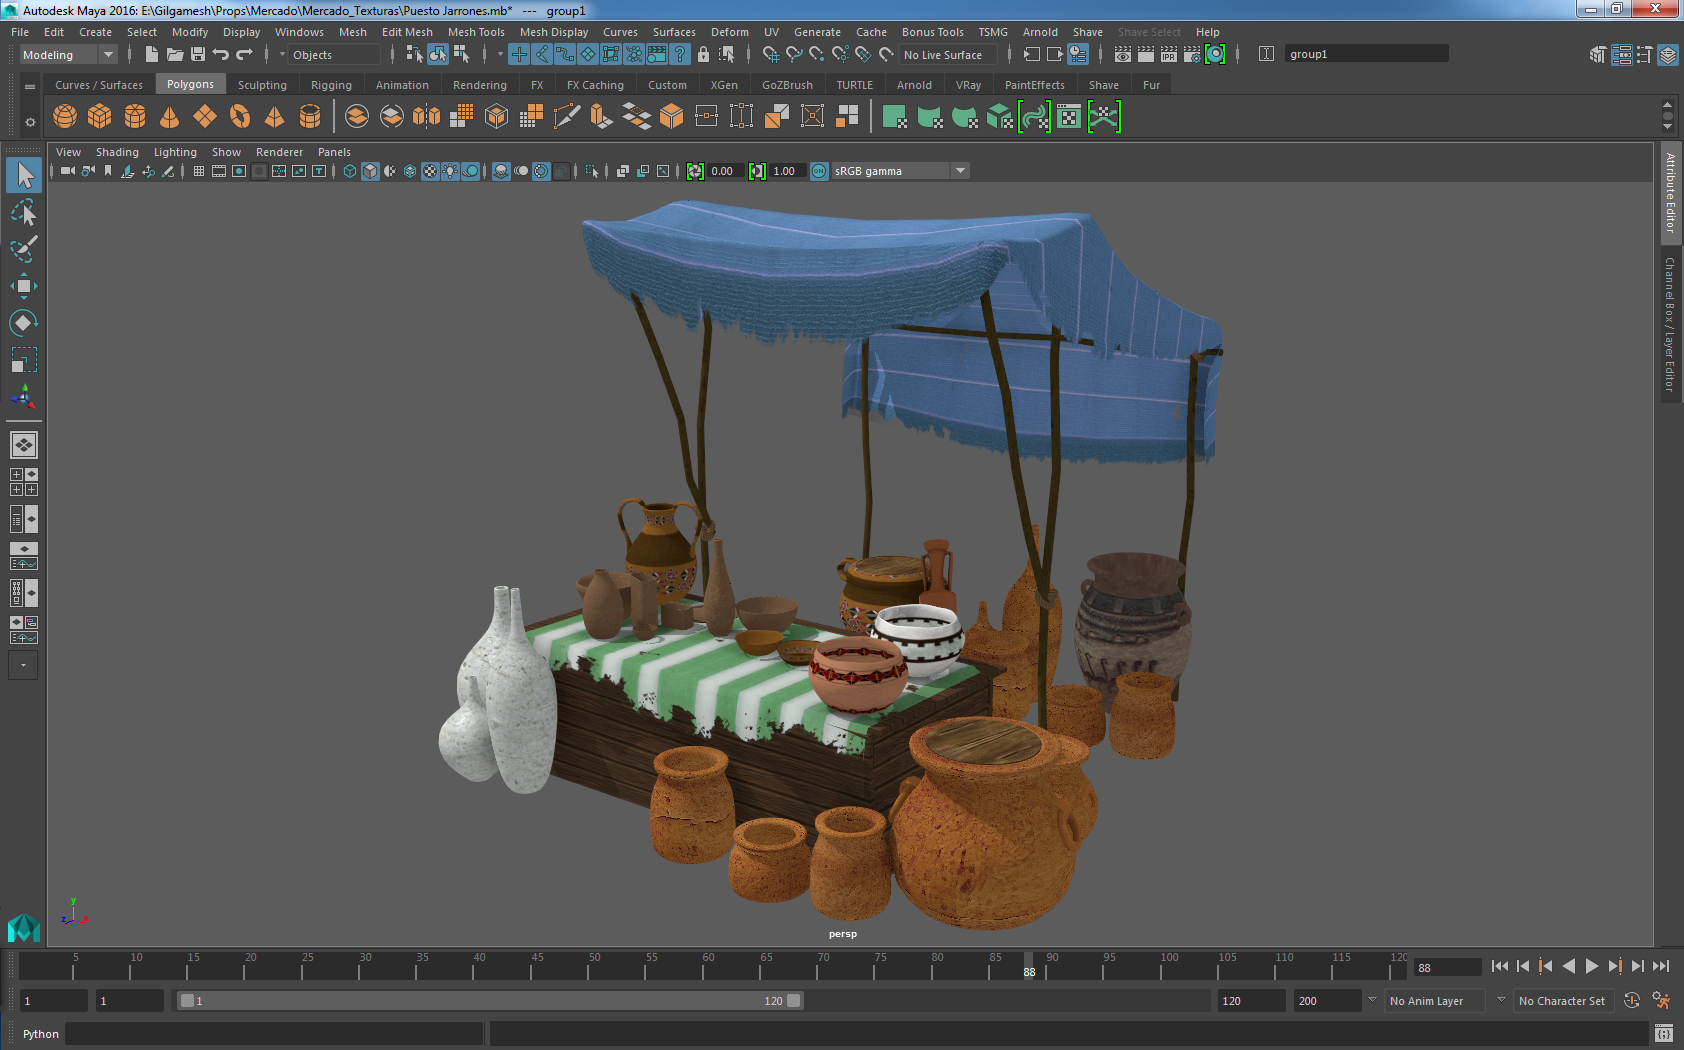Screen dimensions: 1684x1050
Task: Select the Lasso tool in the toolbox
Action: pos(24,213)
